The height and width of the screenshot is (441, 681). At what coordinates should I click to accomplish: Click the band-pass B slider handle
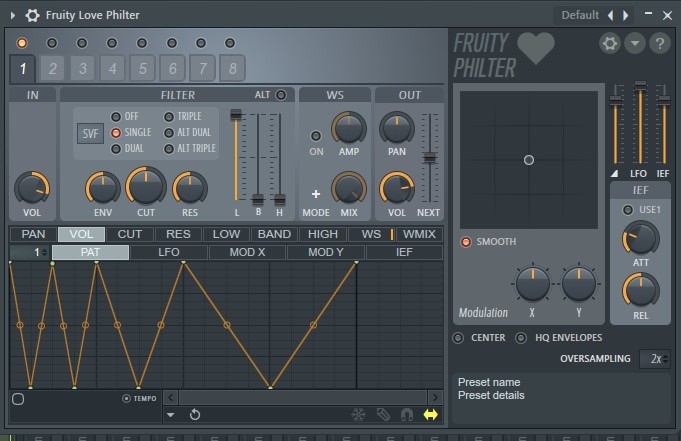258,200
